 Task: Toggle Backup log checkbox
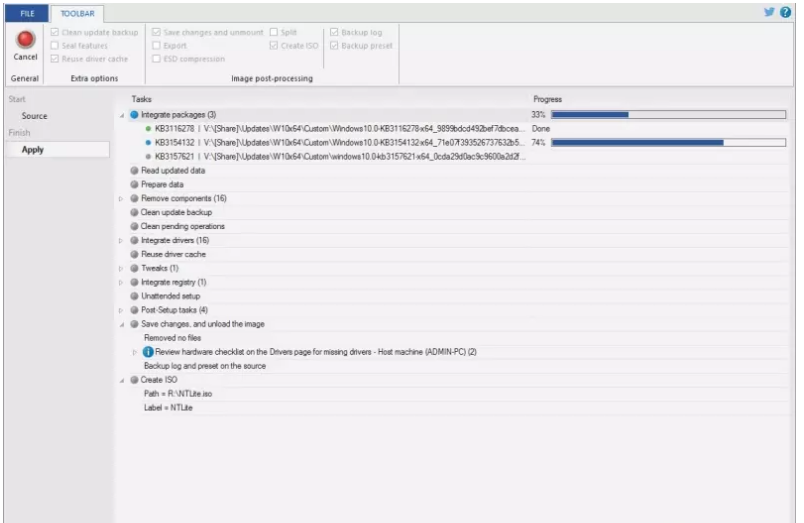pos(334,32)
